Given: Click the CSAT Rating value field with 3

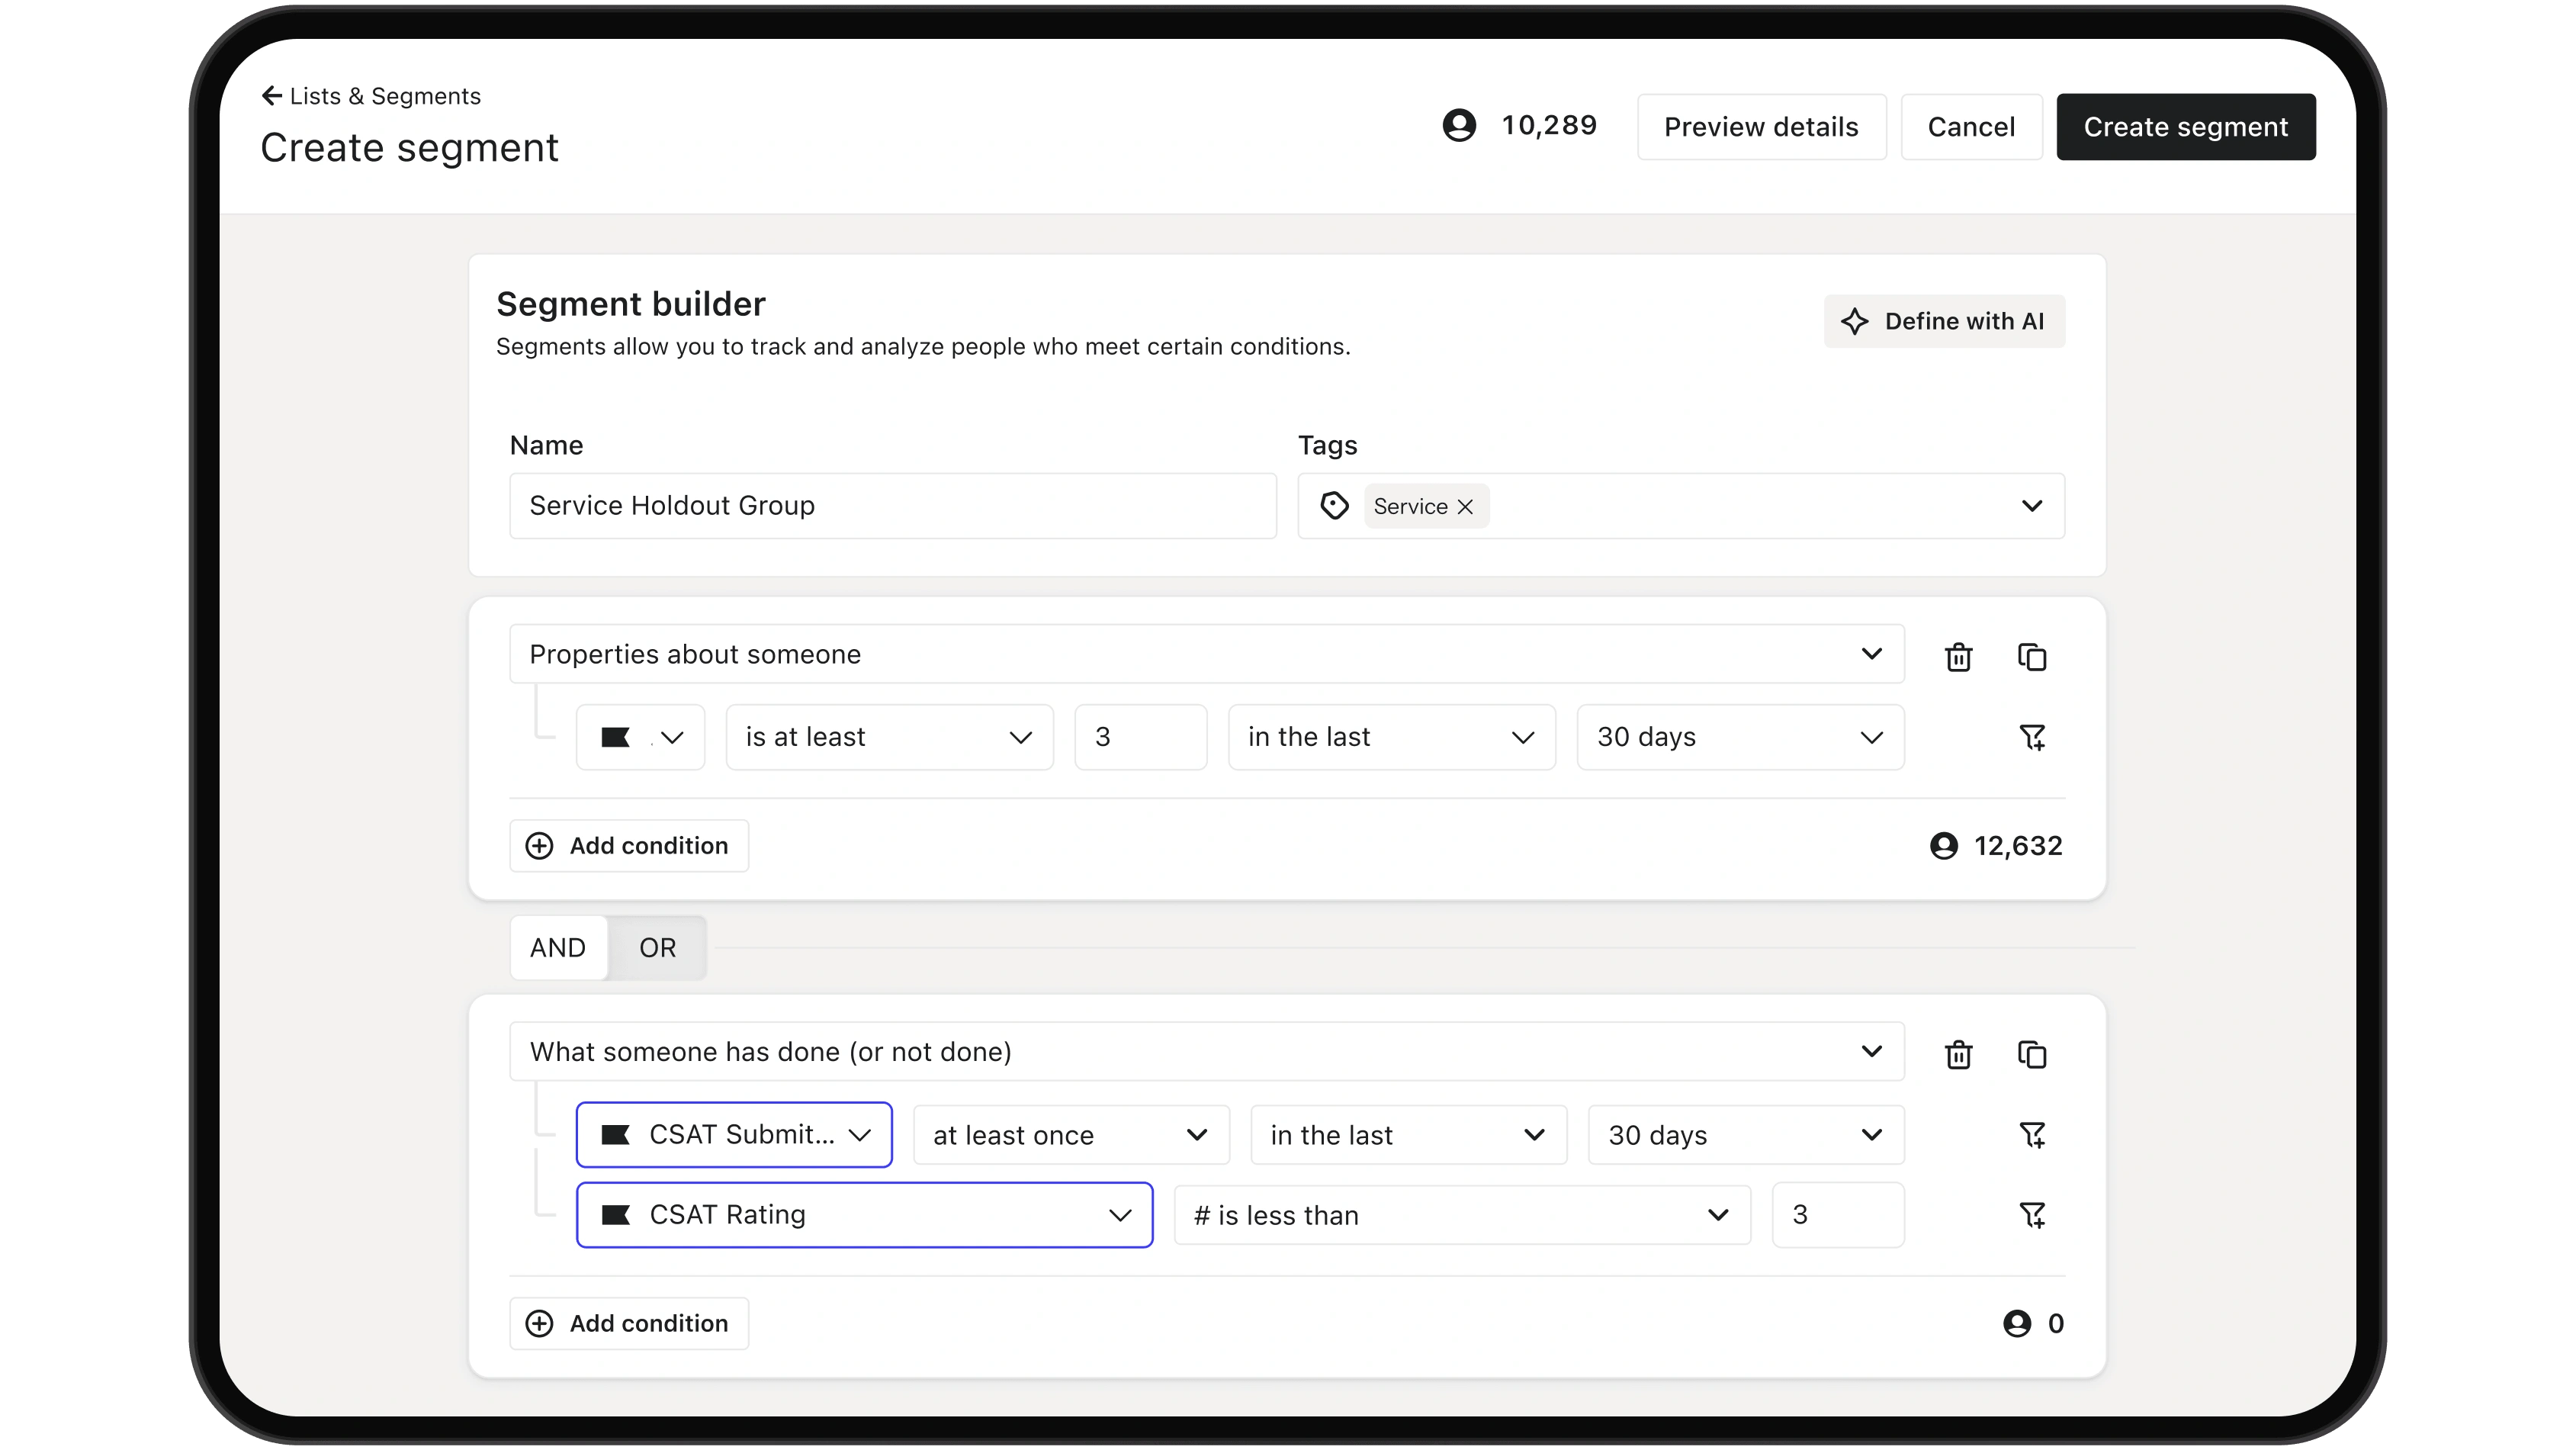Looking at the screenshot, I should pos(1838,1215).
